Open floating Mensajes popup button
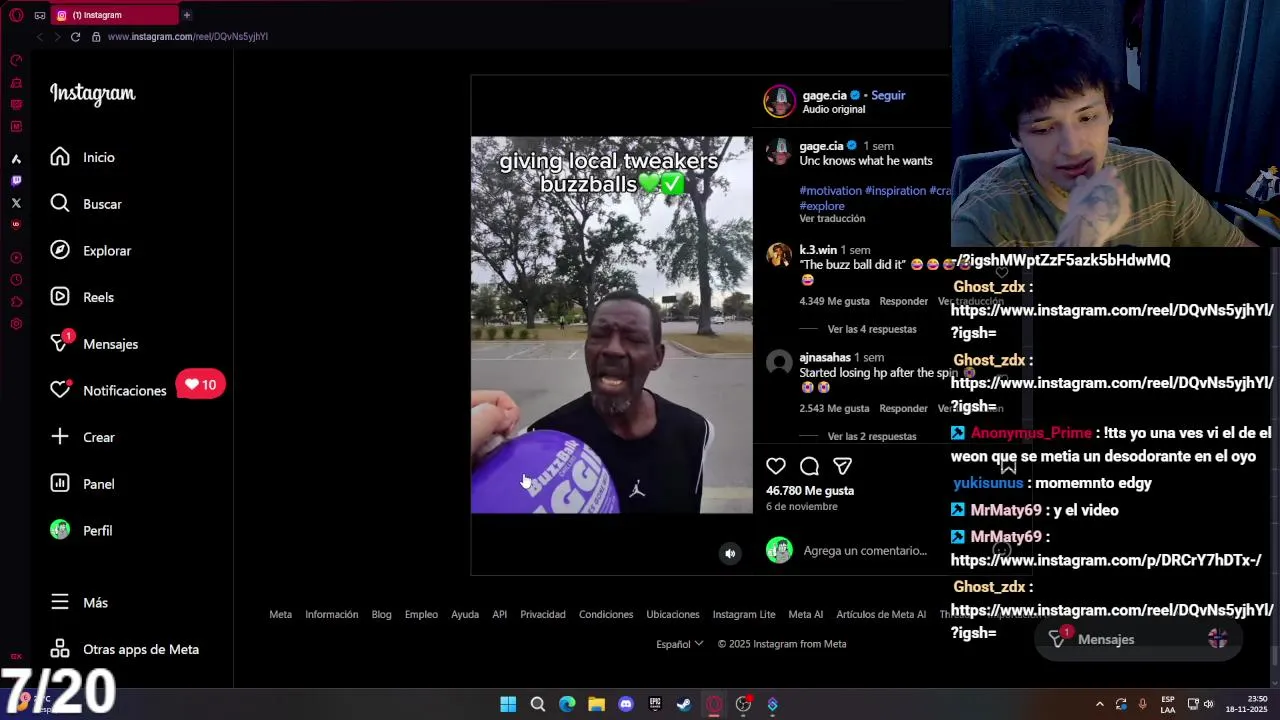This screenshot has width=1280, height=720. click(1140, 639)
